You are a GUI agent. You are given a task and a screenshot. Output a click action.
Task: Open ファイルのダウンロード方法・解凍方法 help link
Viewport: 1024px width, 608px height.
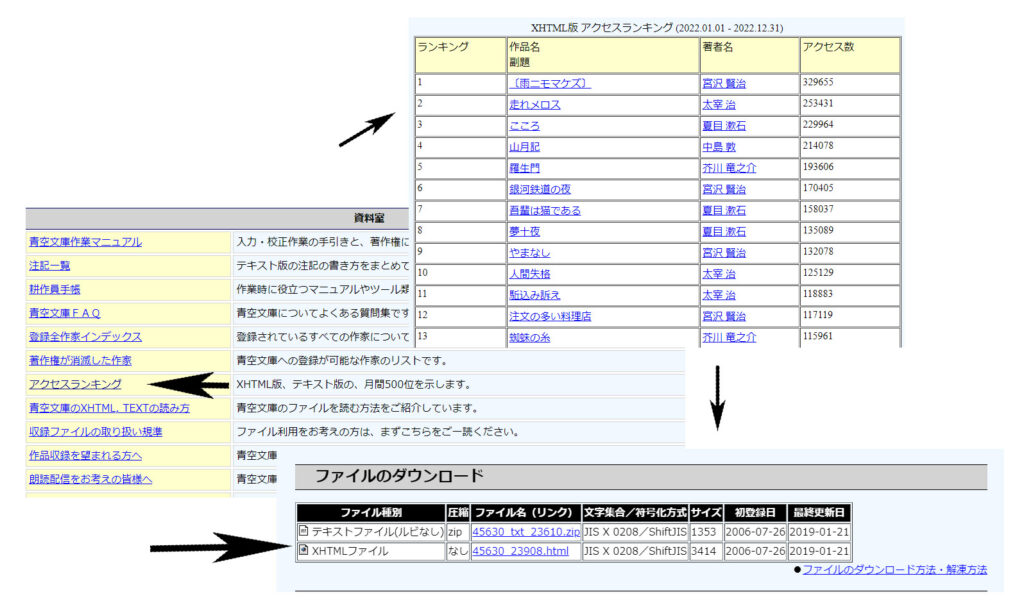coord(895,569)
